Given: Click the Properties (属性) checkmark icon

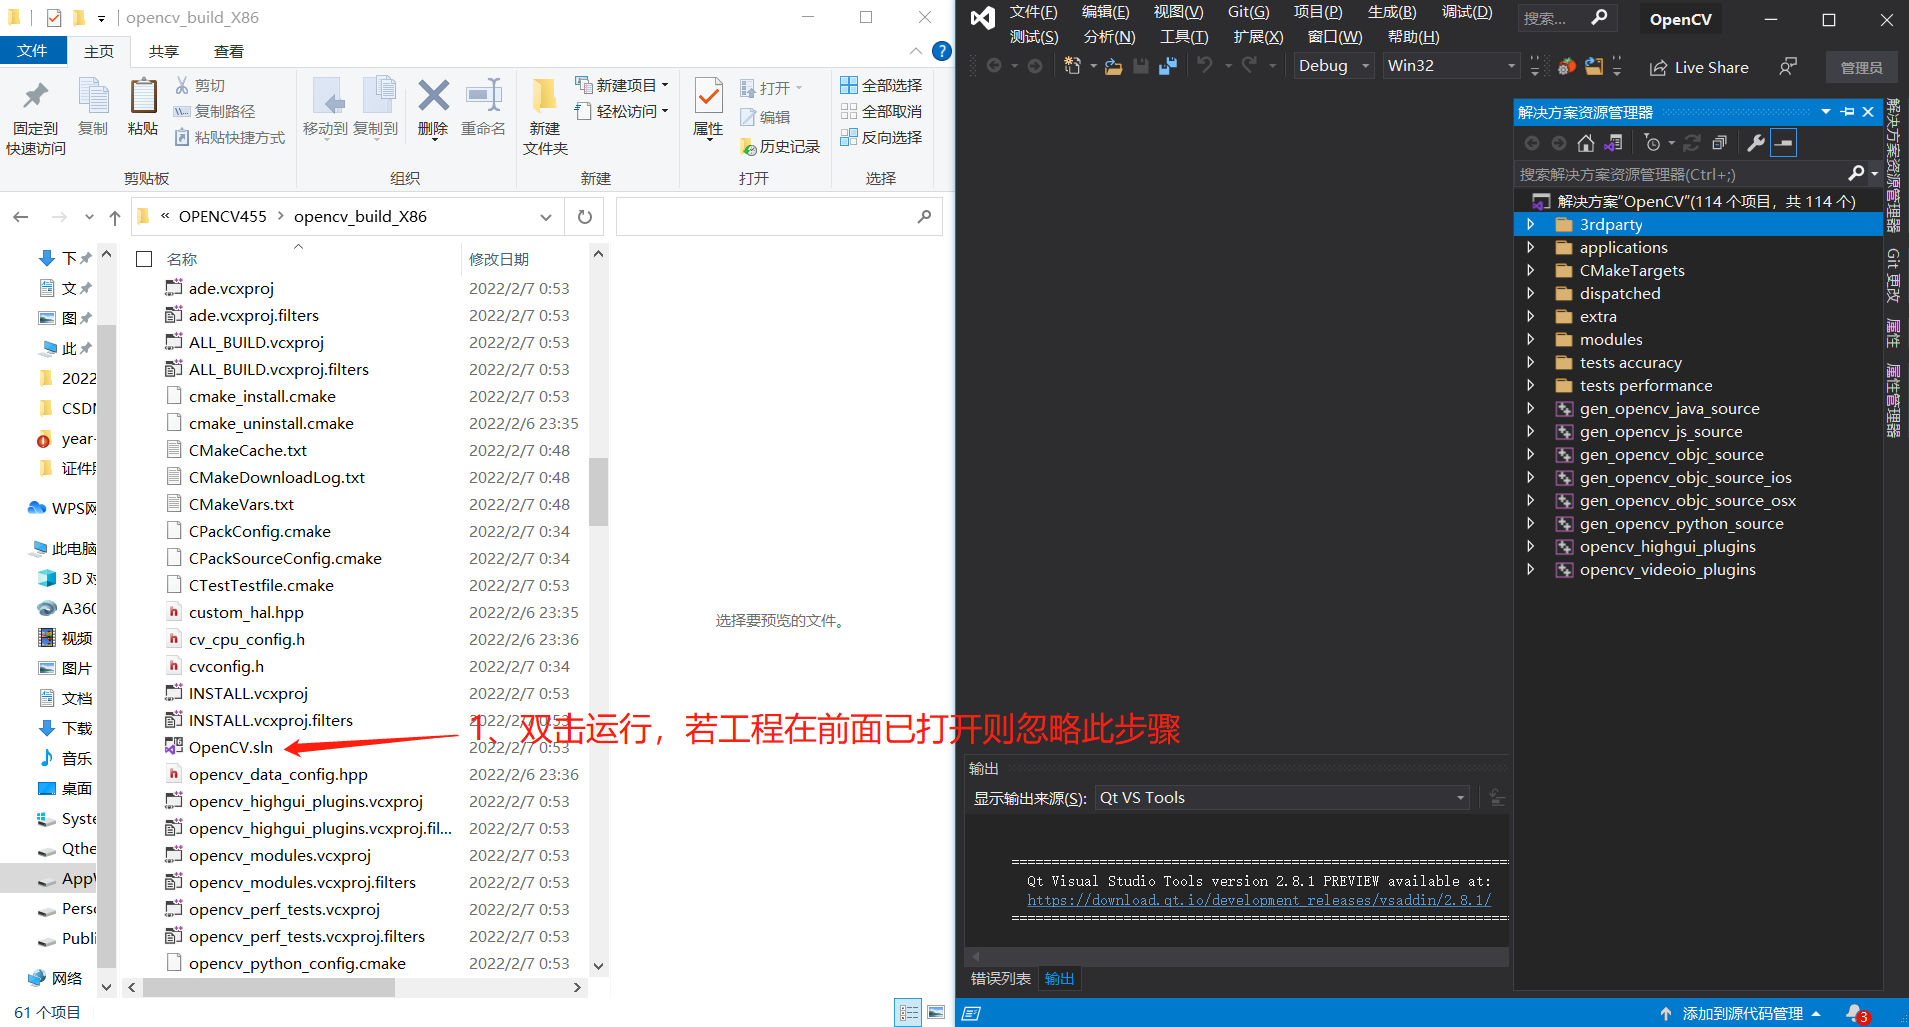Looking at the screenshot, I should 708,96.
